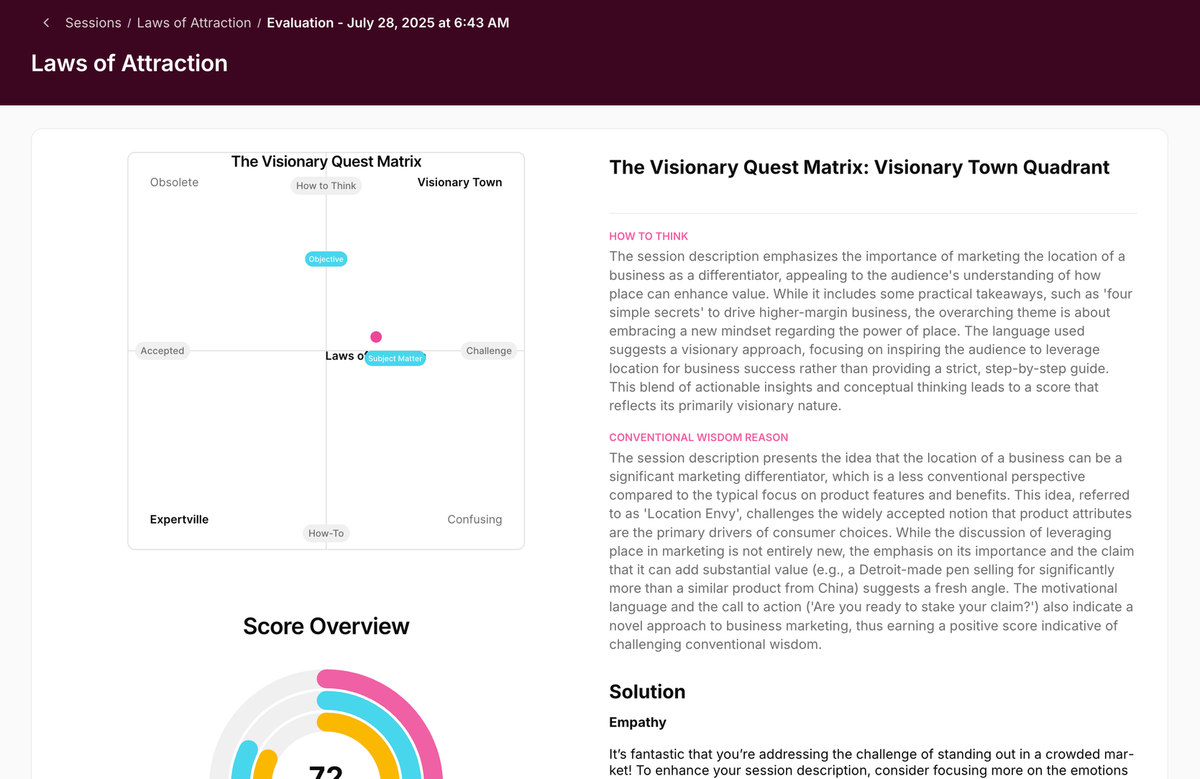Click the Subject Matter marker
The height and width of the screenshot is (779, 1200).
click(x=395, y=358)
